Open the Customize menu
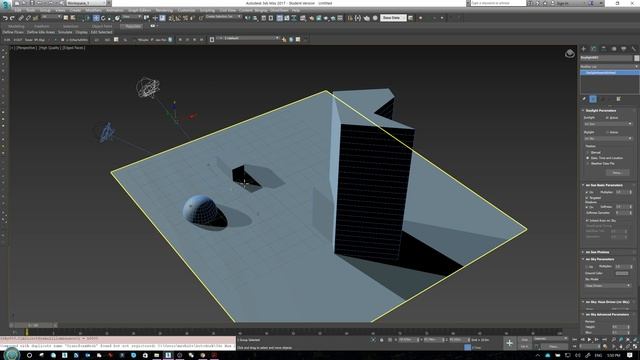This screenshot has width=640, height=360. point(186,10)
